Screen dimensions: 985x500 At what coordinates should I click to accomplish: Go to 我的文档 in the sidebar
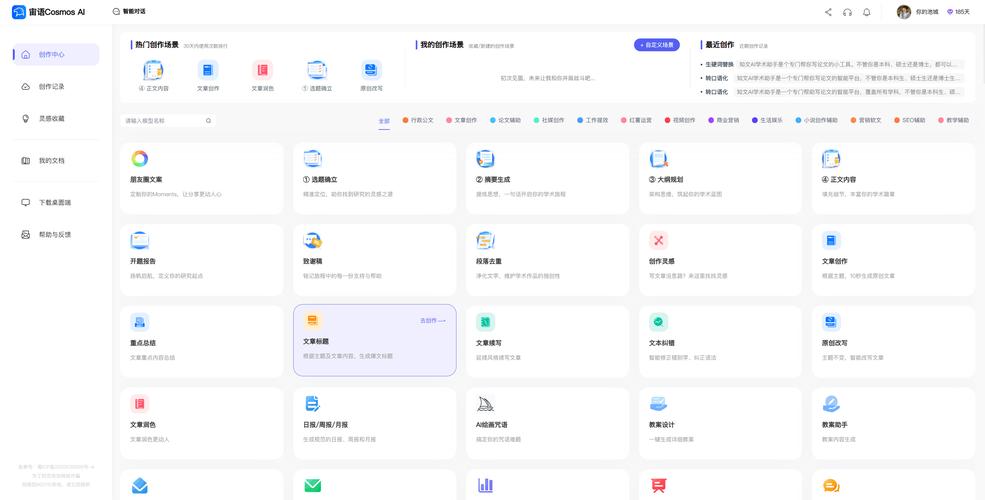(52, 161)
